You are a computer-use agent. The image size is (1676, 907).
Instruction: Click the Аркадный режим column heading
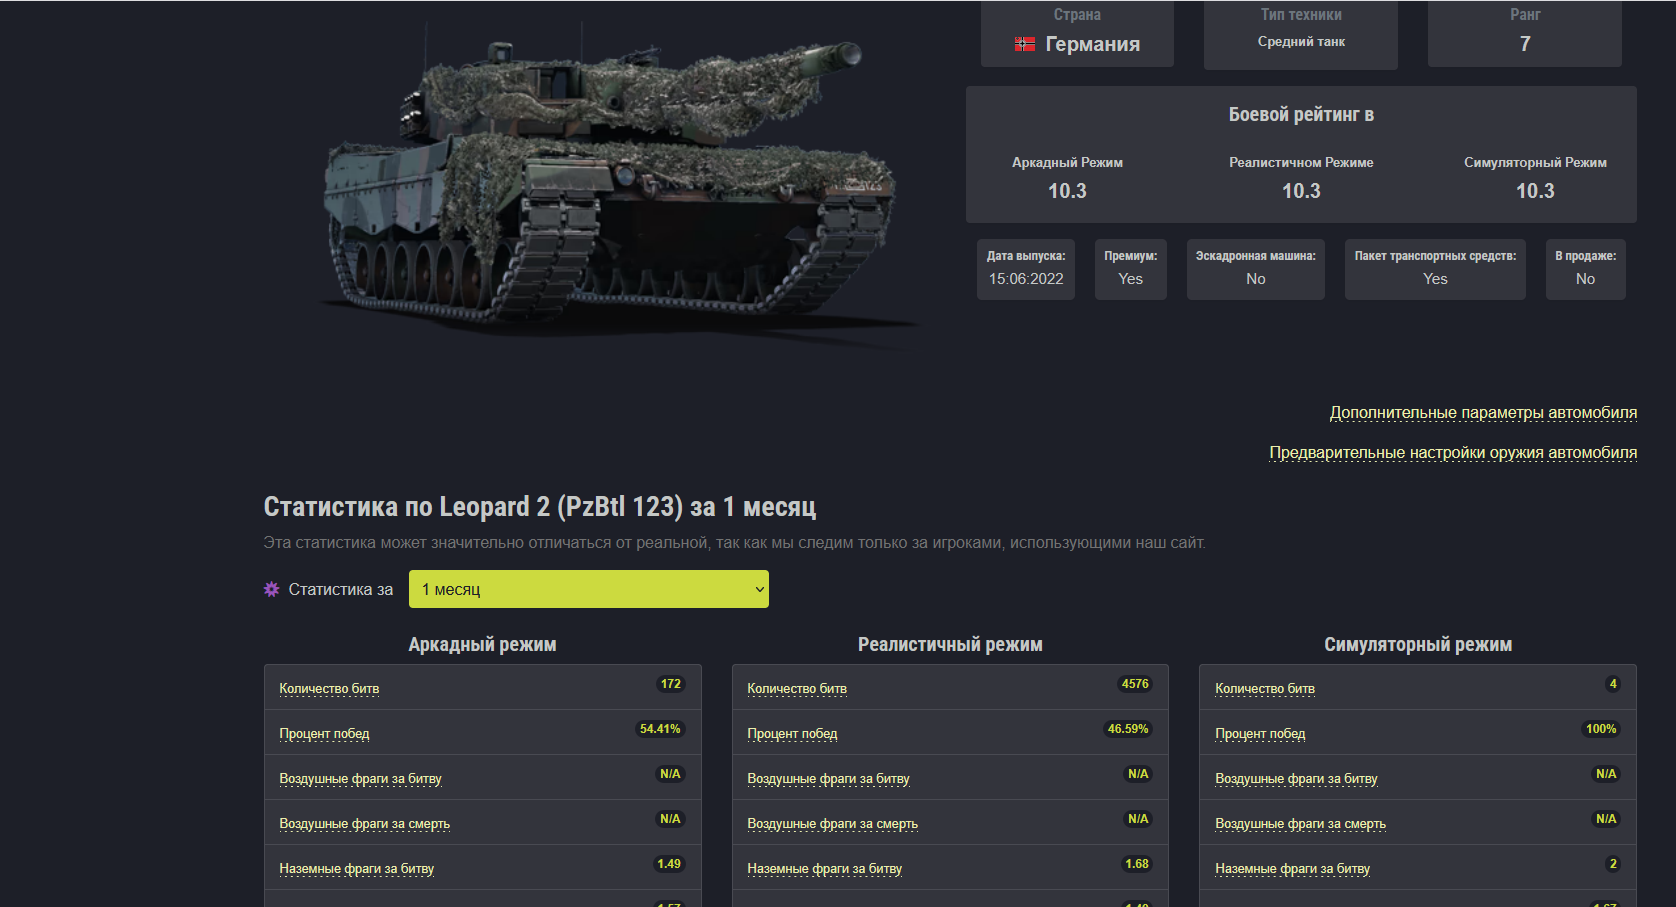click(x=482, y=645)
